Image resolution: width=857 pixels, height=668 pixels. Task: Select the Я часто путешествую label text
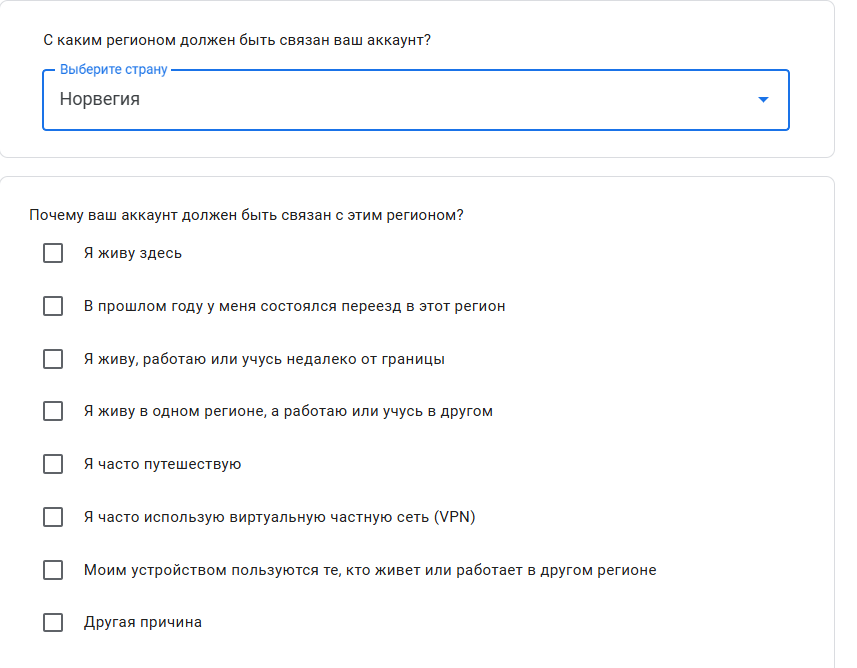tap(162, 464)
